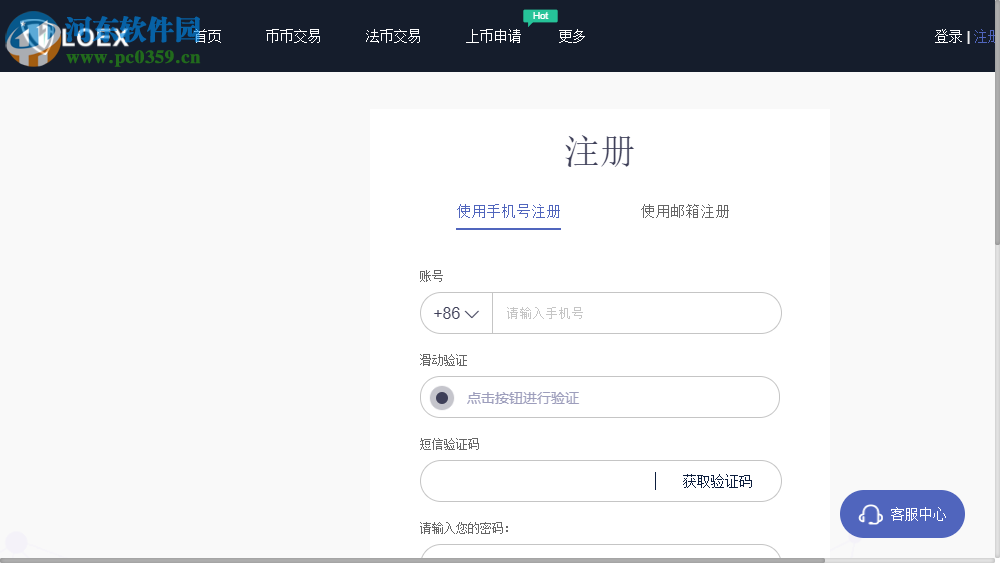Click the slide verification circle button
This screenshot has height=563, width=1000.
[441, 398]
